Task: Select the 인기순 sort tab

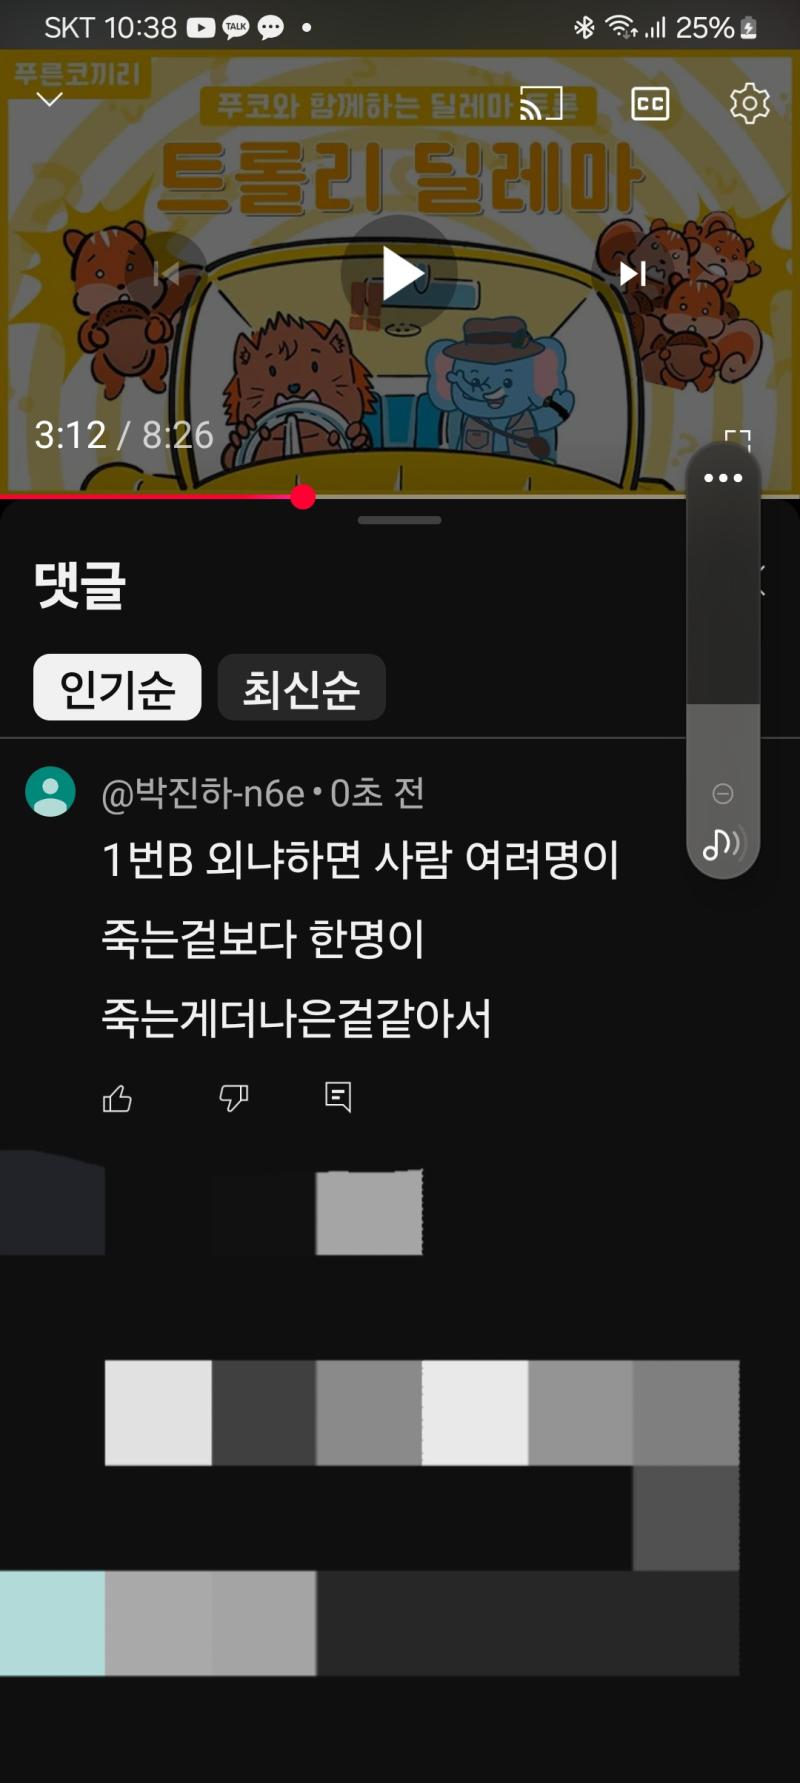Action: (117, 687)
